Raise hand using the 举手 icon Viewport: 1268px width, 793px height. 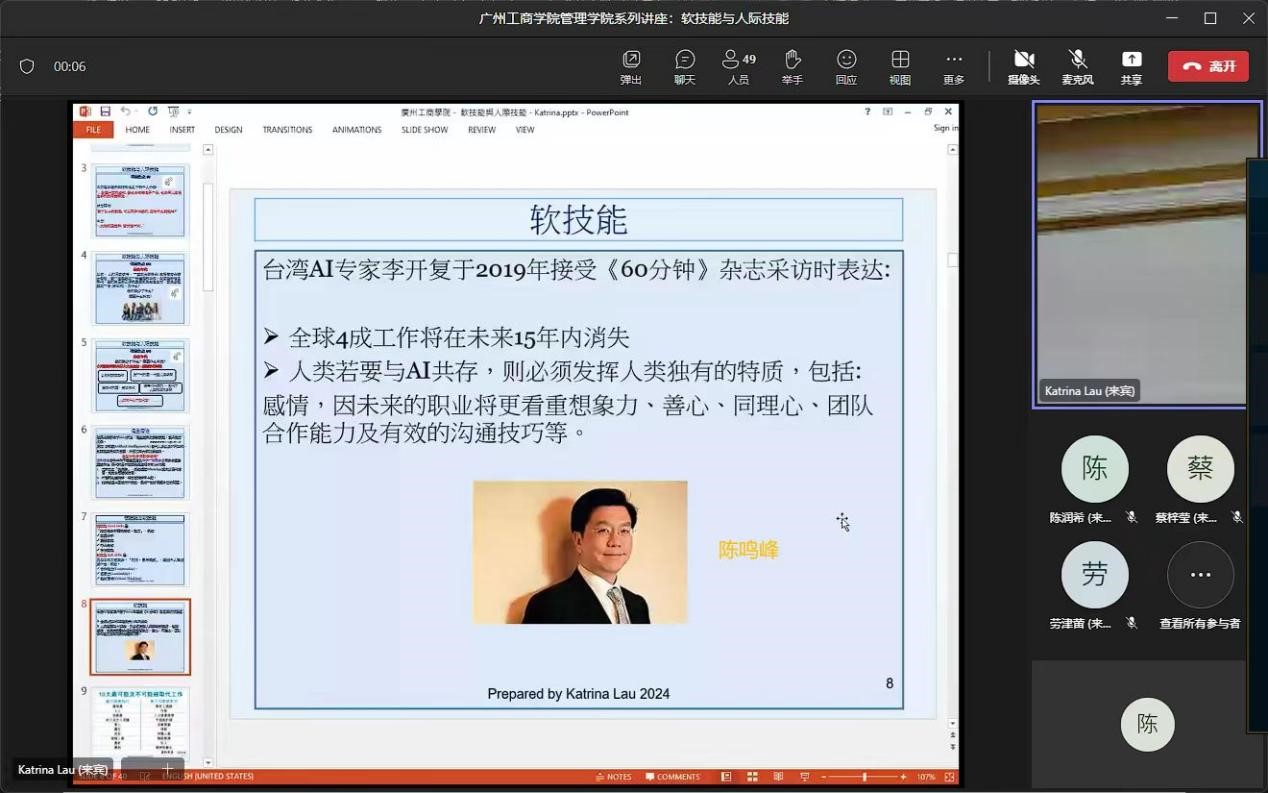[x=792, y=66]
